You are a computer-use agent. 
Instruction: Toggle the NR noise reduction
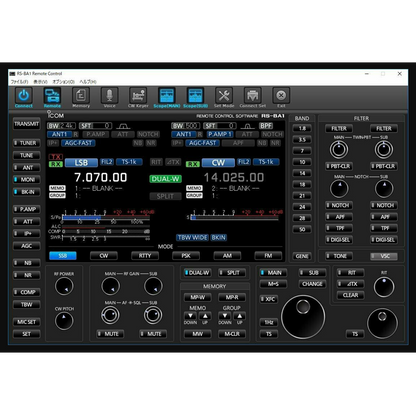(x=26, y=275)
